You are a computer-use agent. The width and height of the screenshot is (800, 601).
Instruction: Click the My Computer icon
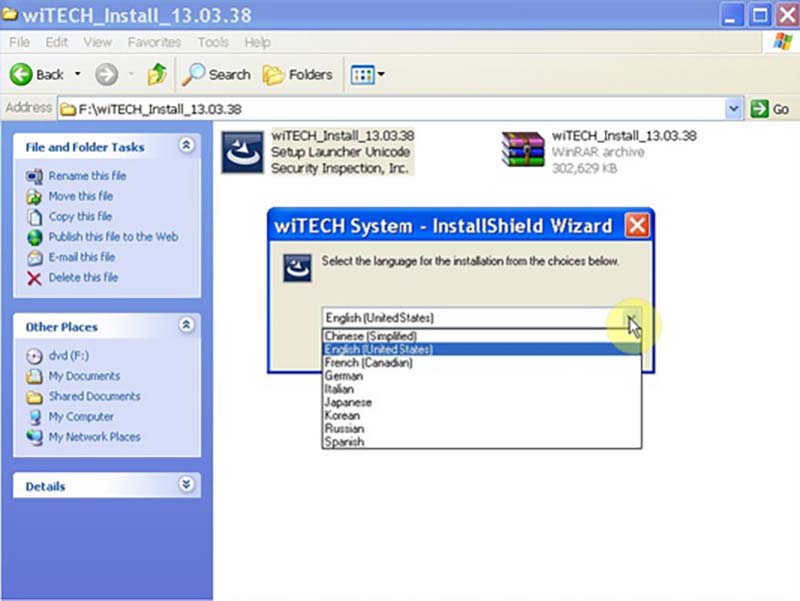35,417
